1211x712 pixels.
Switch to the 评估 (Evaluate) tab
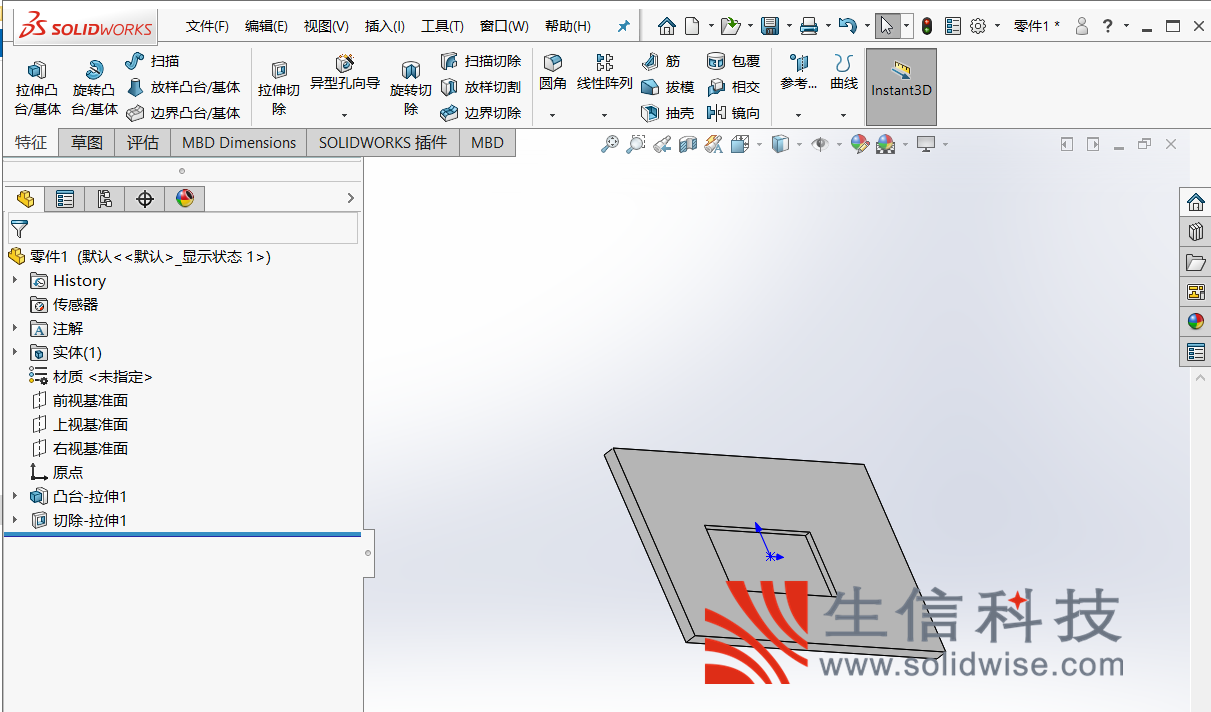(x=143, y=142)
